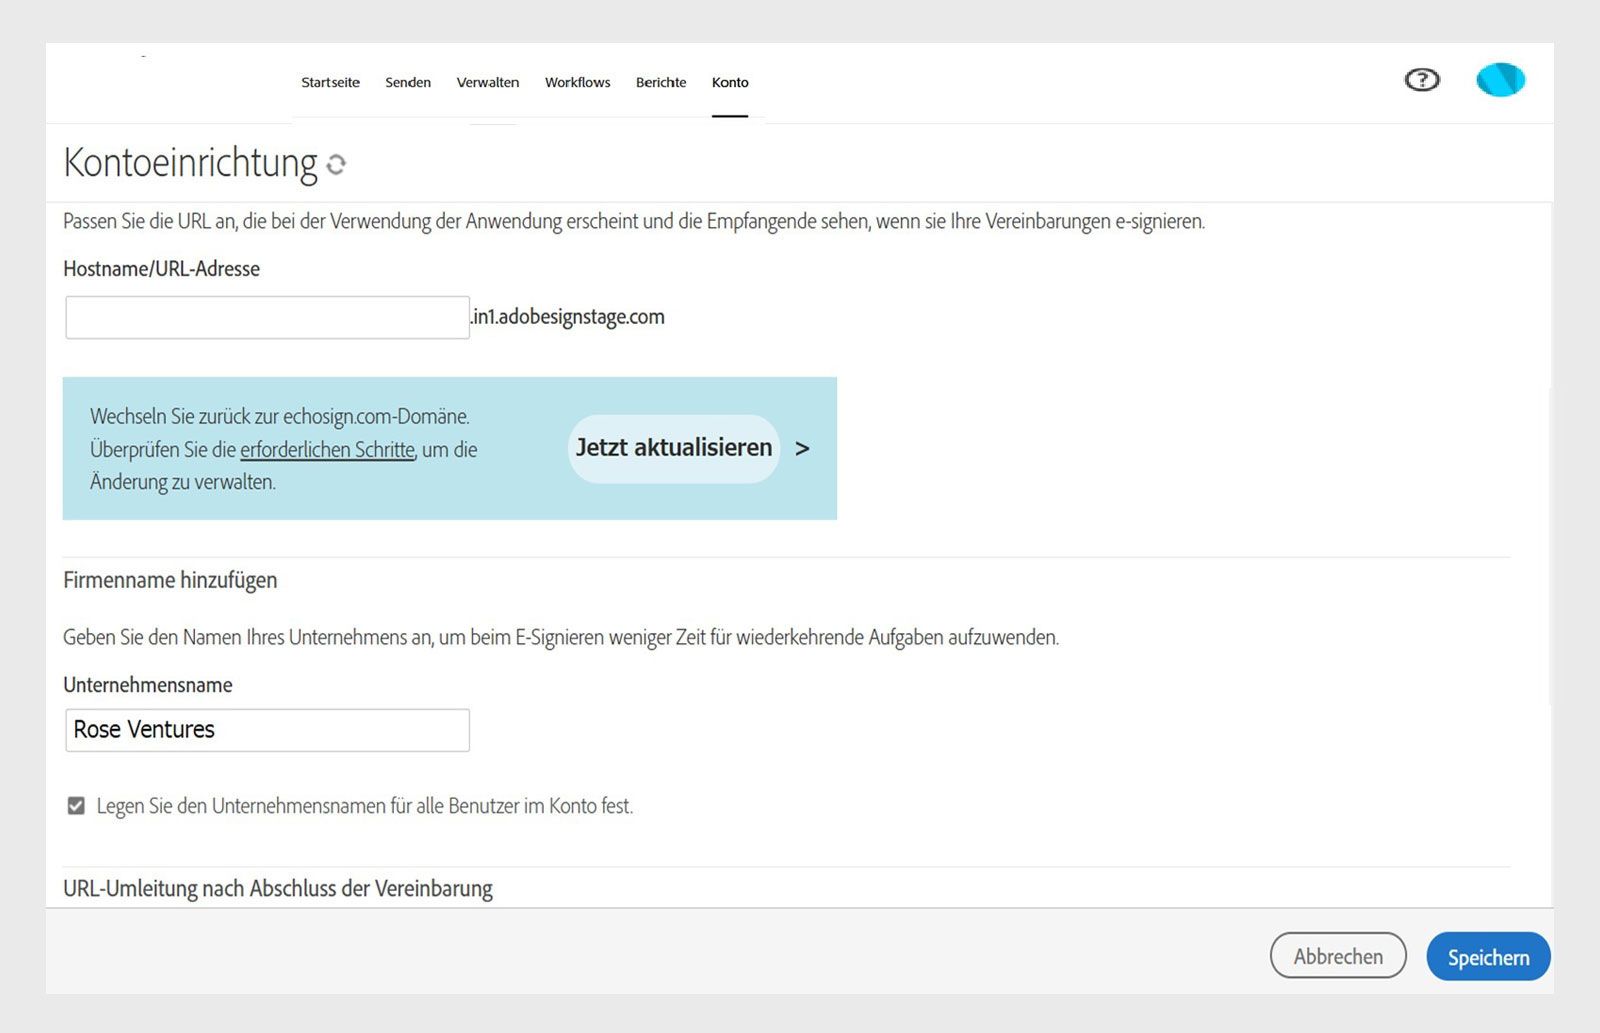Switch to the Verwalten tab
This screenshot has width=1600, height=1033.
pos(487,82)
